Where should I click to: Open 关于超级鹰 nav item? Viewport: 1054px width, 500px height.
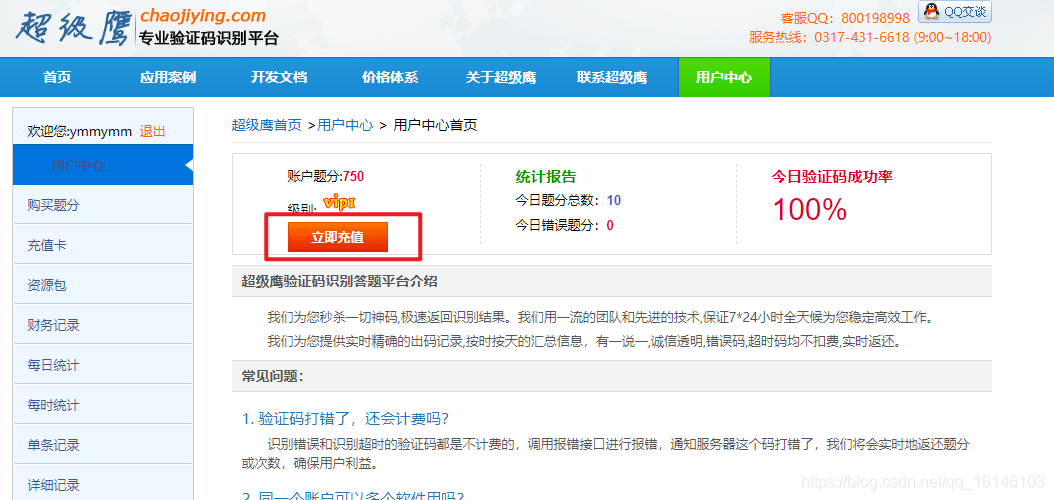pos(501,77)
